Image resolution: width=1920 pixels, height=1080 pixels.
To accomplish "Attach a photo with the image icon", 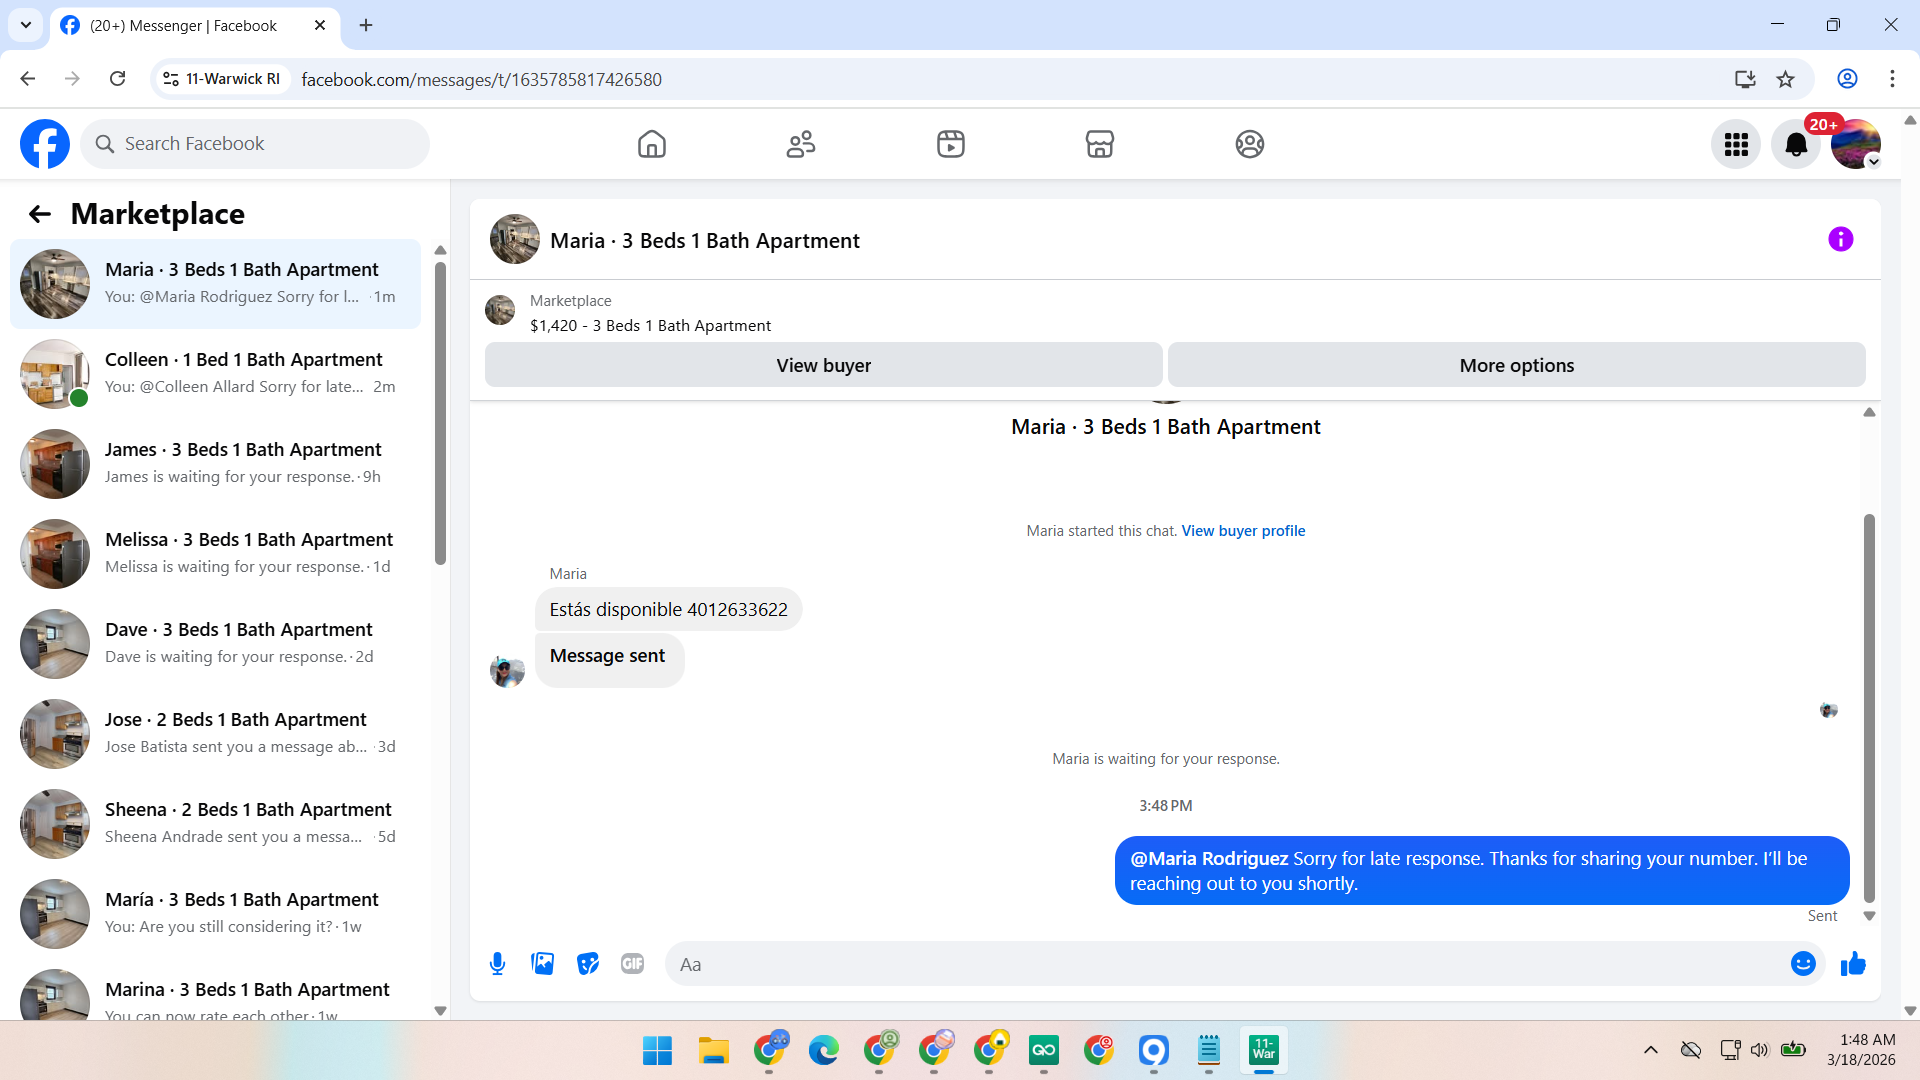I will coord(543,964).
